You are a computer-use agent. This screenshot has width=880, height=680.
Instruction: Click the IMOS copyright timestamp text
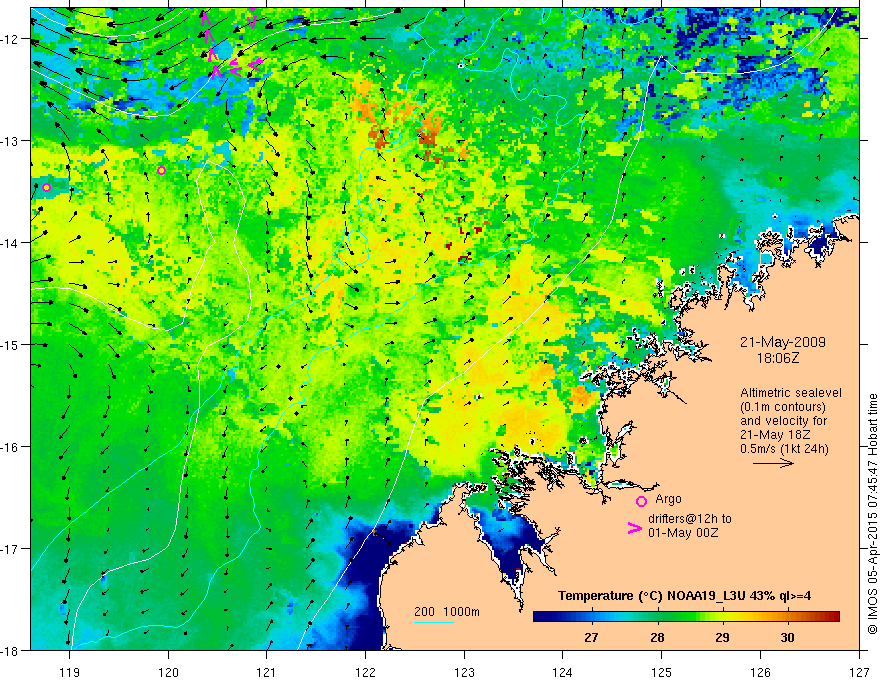872,513
